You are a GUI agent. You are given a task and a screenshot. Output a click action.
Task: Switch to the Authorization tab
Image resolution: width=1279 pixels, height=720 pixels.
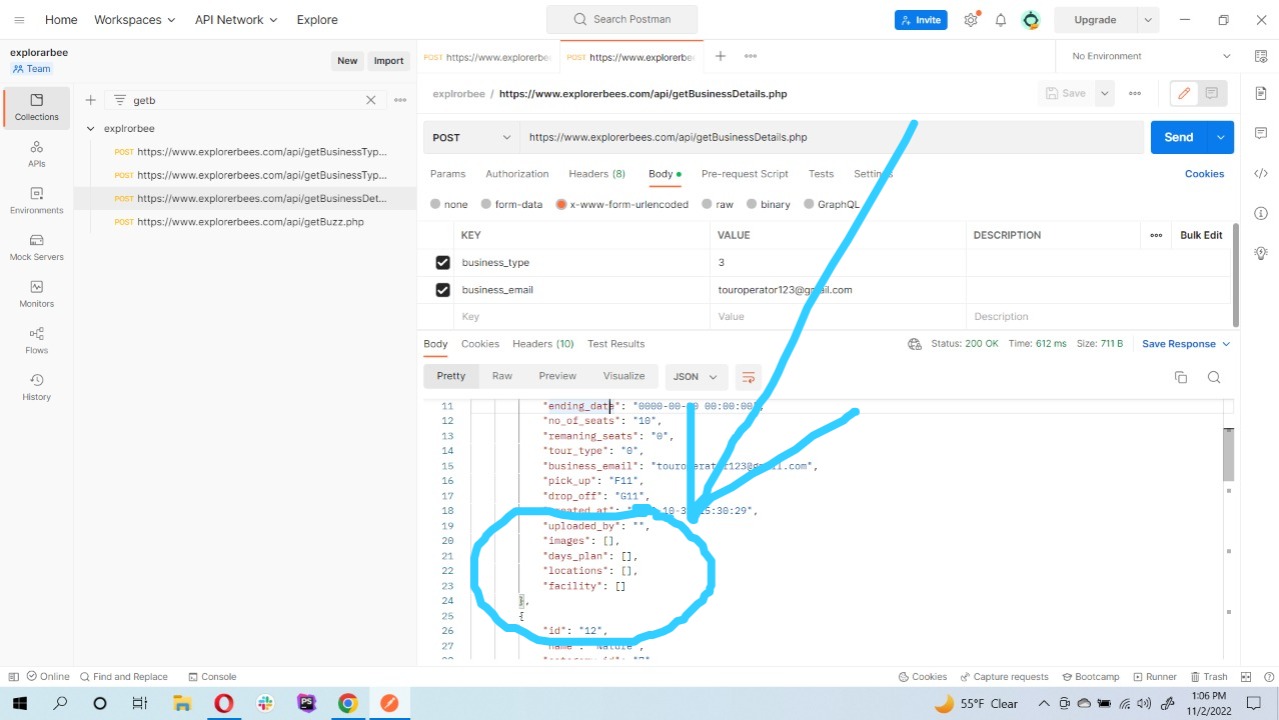pos(517,174)
